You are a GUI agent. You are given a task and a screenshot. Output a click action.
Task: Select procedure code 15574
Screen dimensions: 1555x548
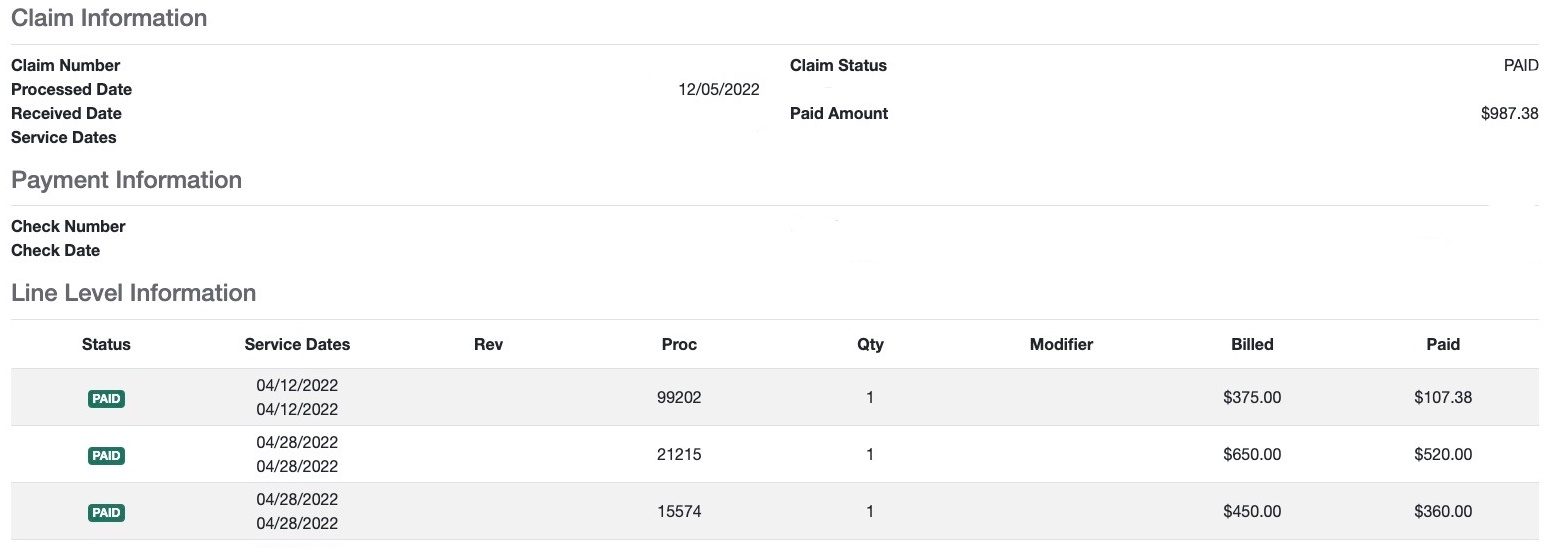(679, 511)
